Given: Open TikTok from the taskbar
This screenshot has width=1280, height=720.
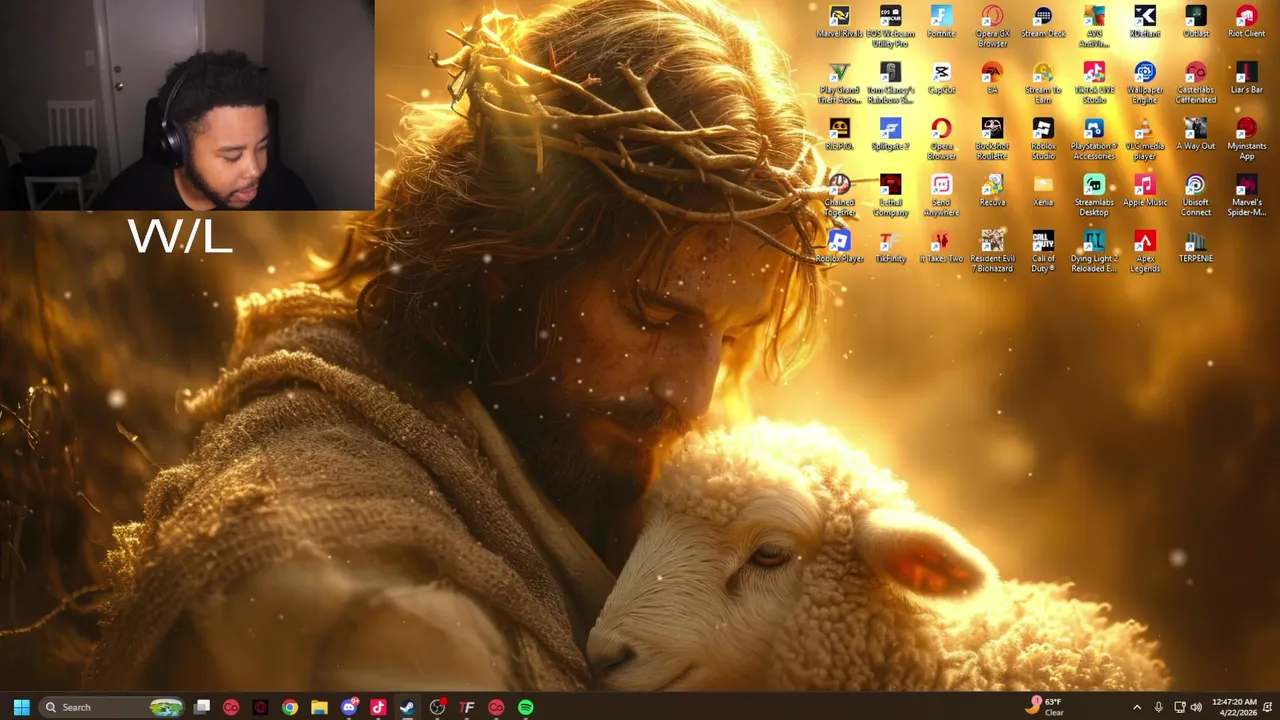Looking at the screenshot, I should pyautogui.click(x=378, y=707).
